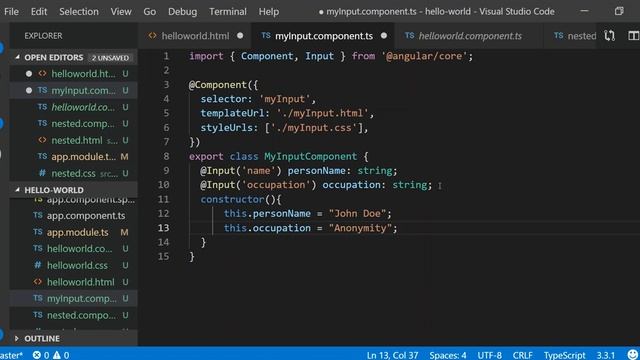Select nested.css in Open Editors
Viewport: 640px width, 360px height.
[x=73, y=173]
